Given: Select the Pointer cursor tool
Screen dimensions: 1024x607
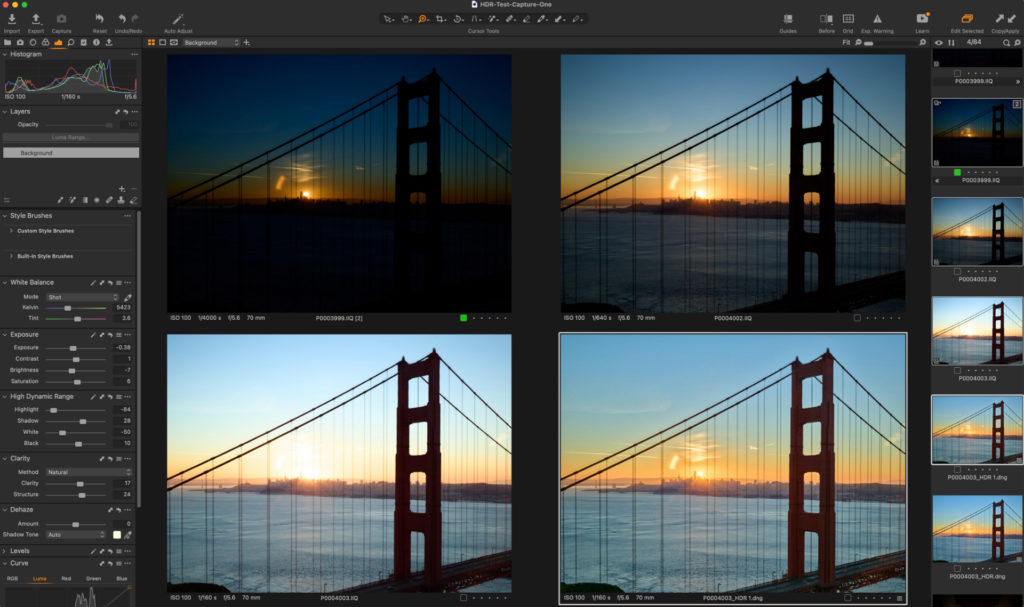Looking at the screenshot, I should pyautogui.click(x=389, y=19).
